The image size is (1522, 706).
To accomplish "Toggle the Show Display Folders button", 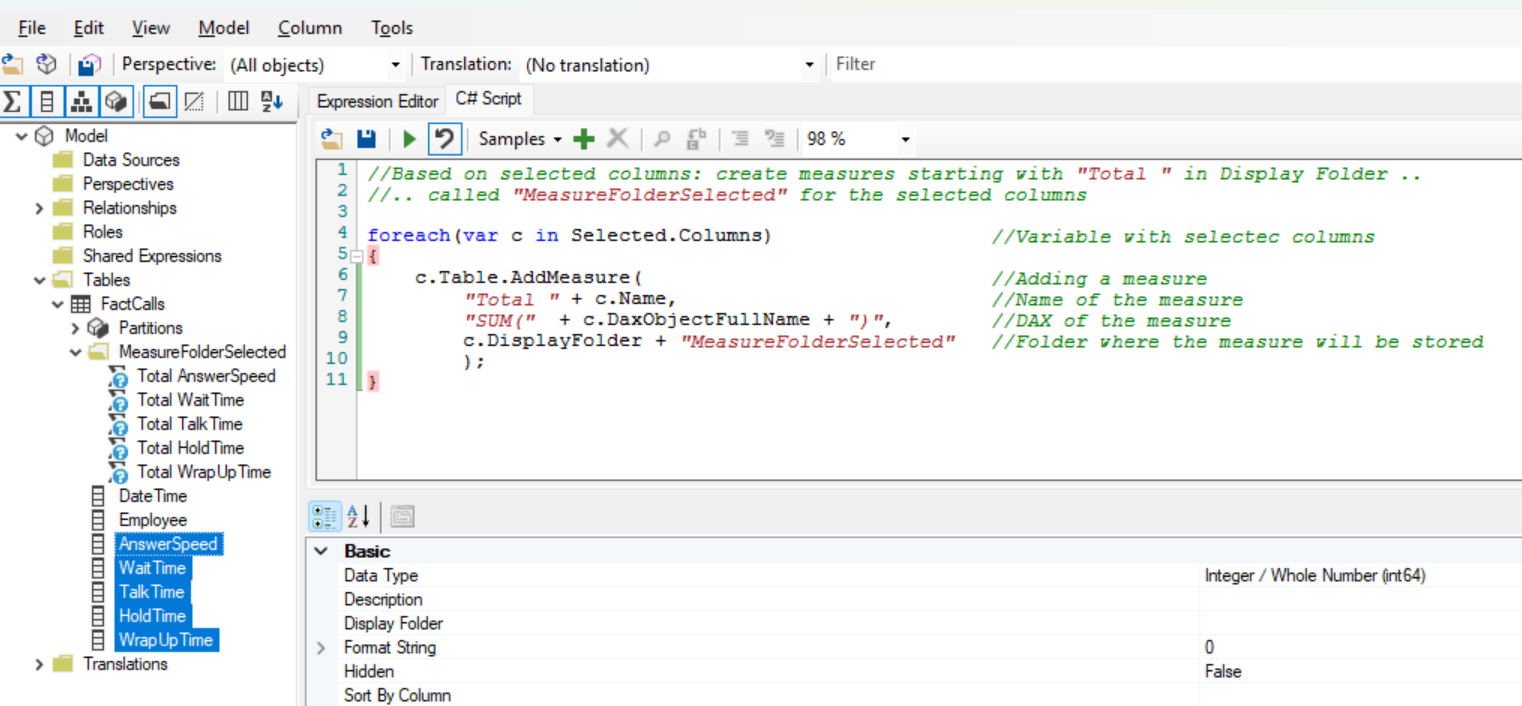I will [158, 101].
